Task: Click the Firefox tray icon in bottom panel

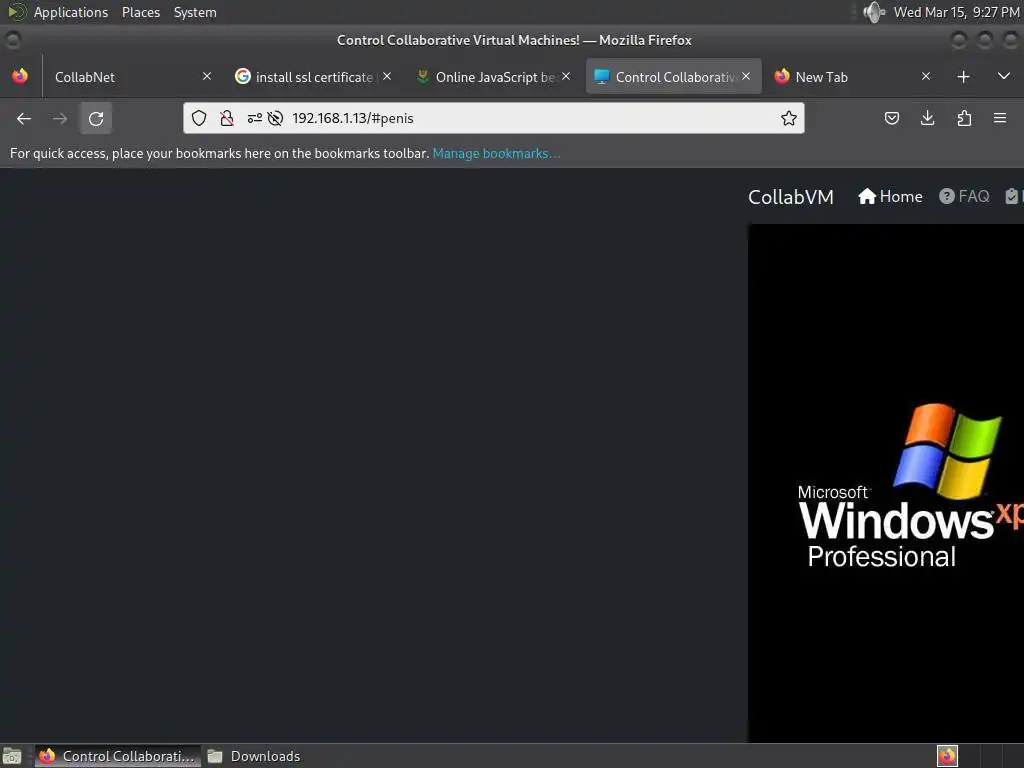Action: [x=947, y=756]
